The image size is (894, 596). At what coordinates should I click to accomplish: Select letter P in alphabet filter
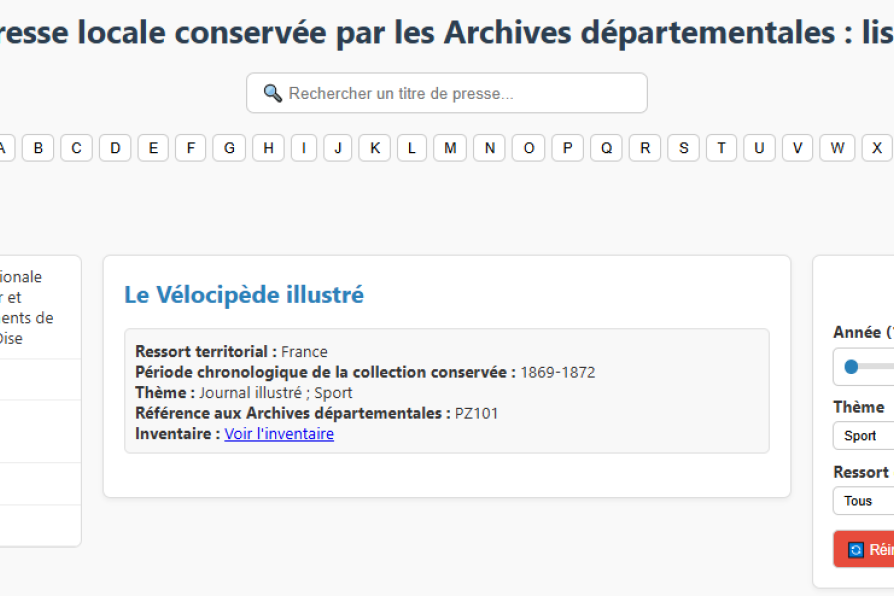[567, 148]
